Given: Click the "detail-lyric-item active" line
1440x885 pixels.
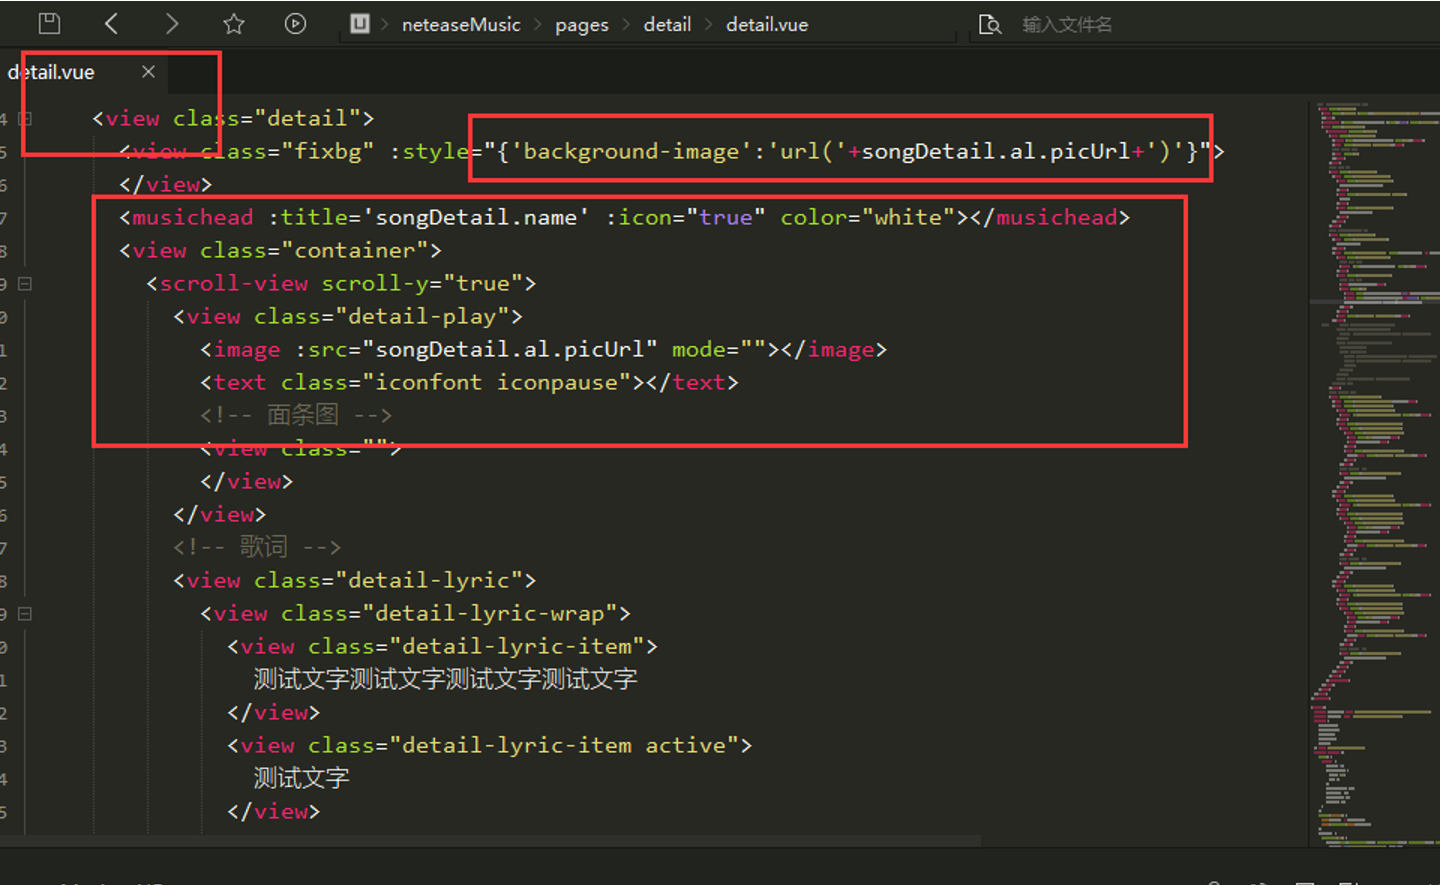Looking at the screenshot, I should coord(489,745).
